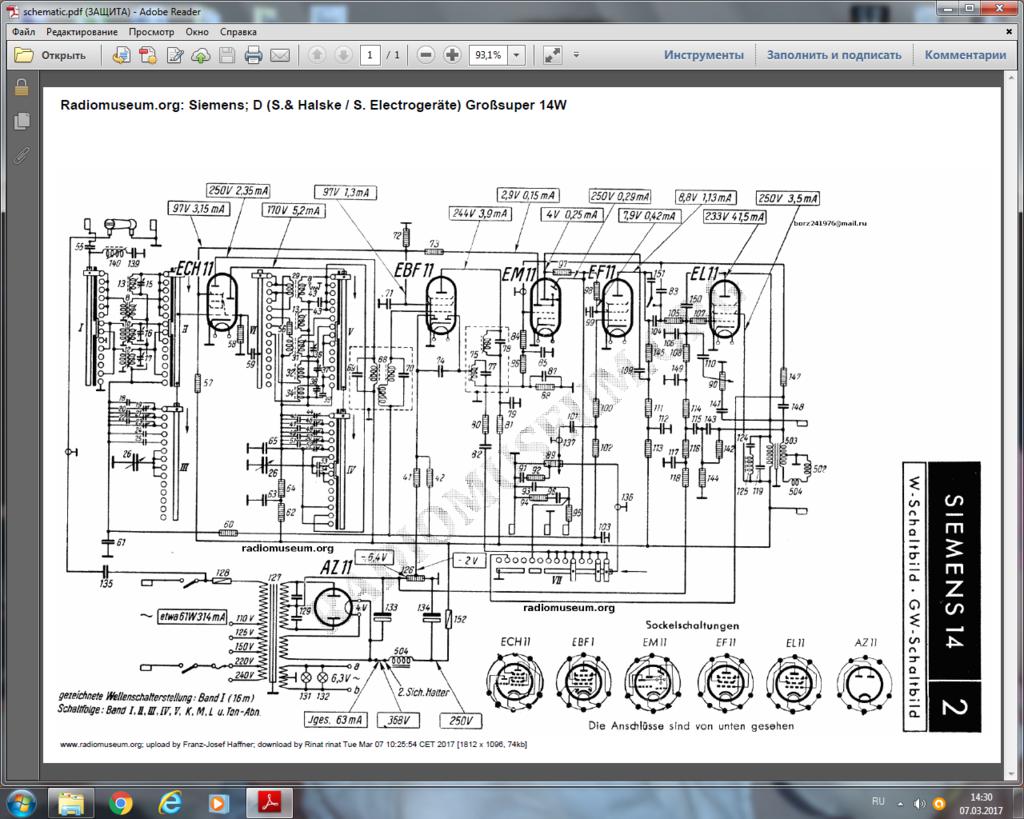Zoom out with the minus button
Viewport: 1024px width, 819px height.
[425, 55]
